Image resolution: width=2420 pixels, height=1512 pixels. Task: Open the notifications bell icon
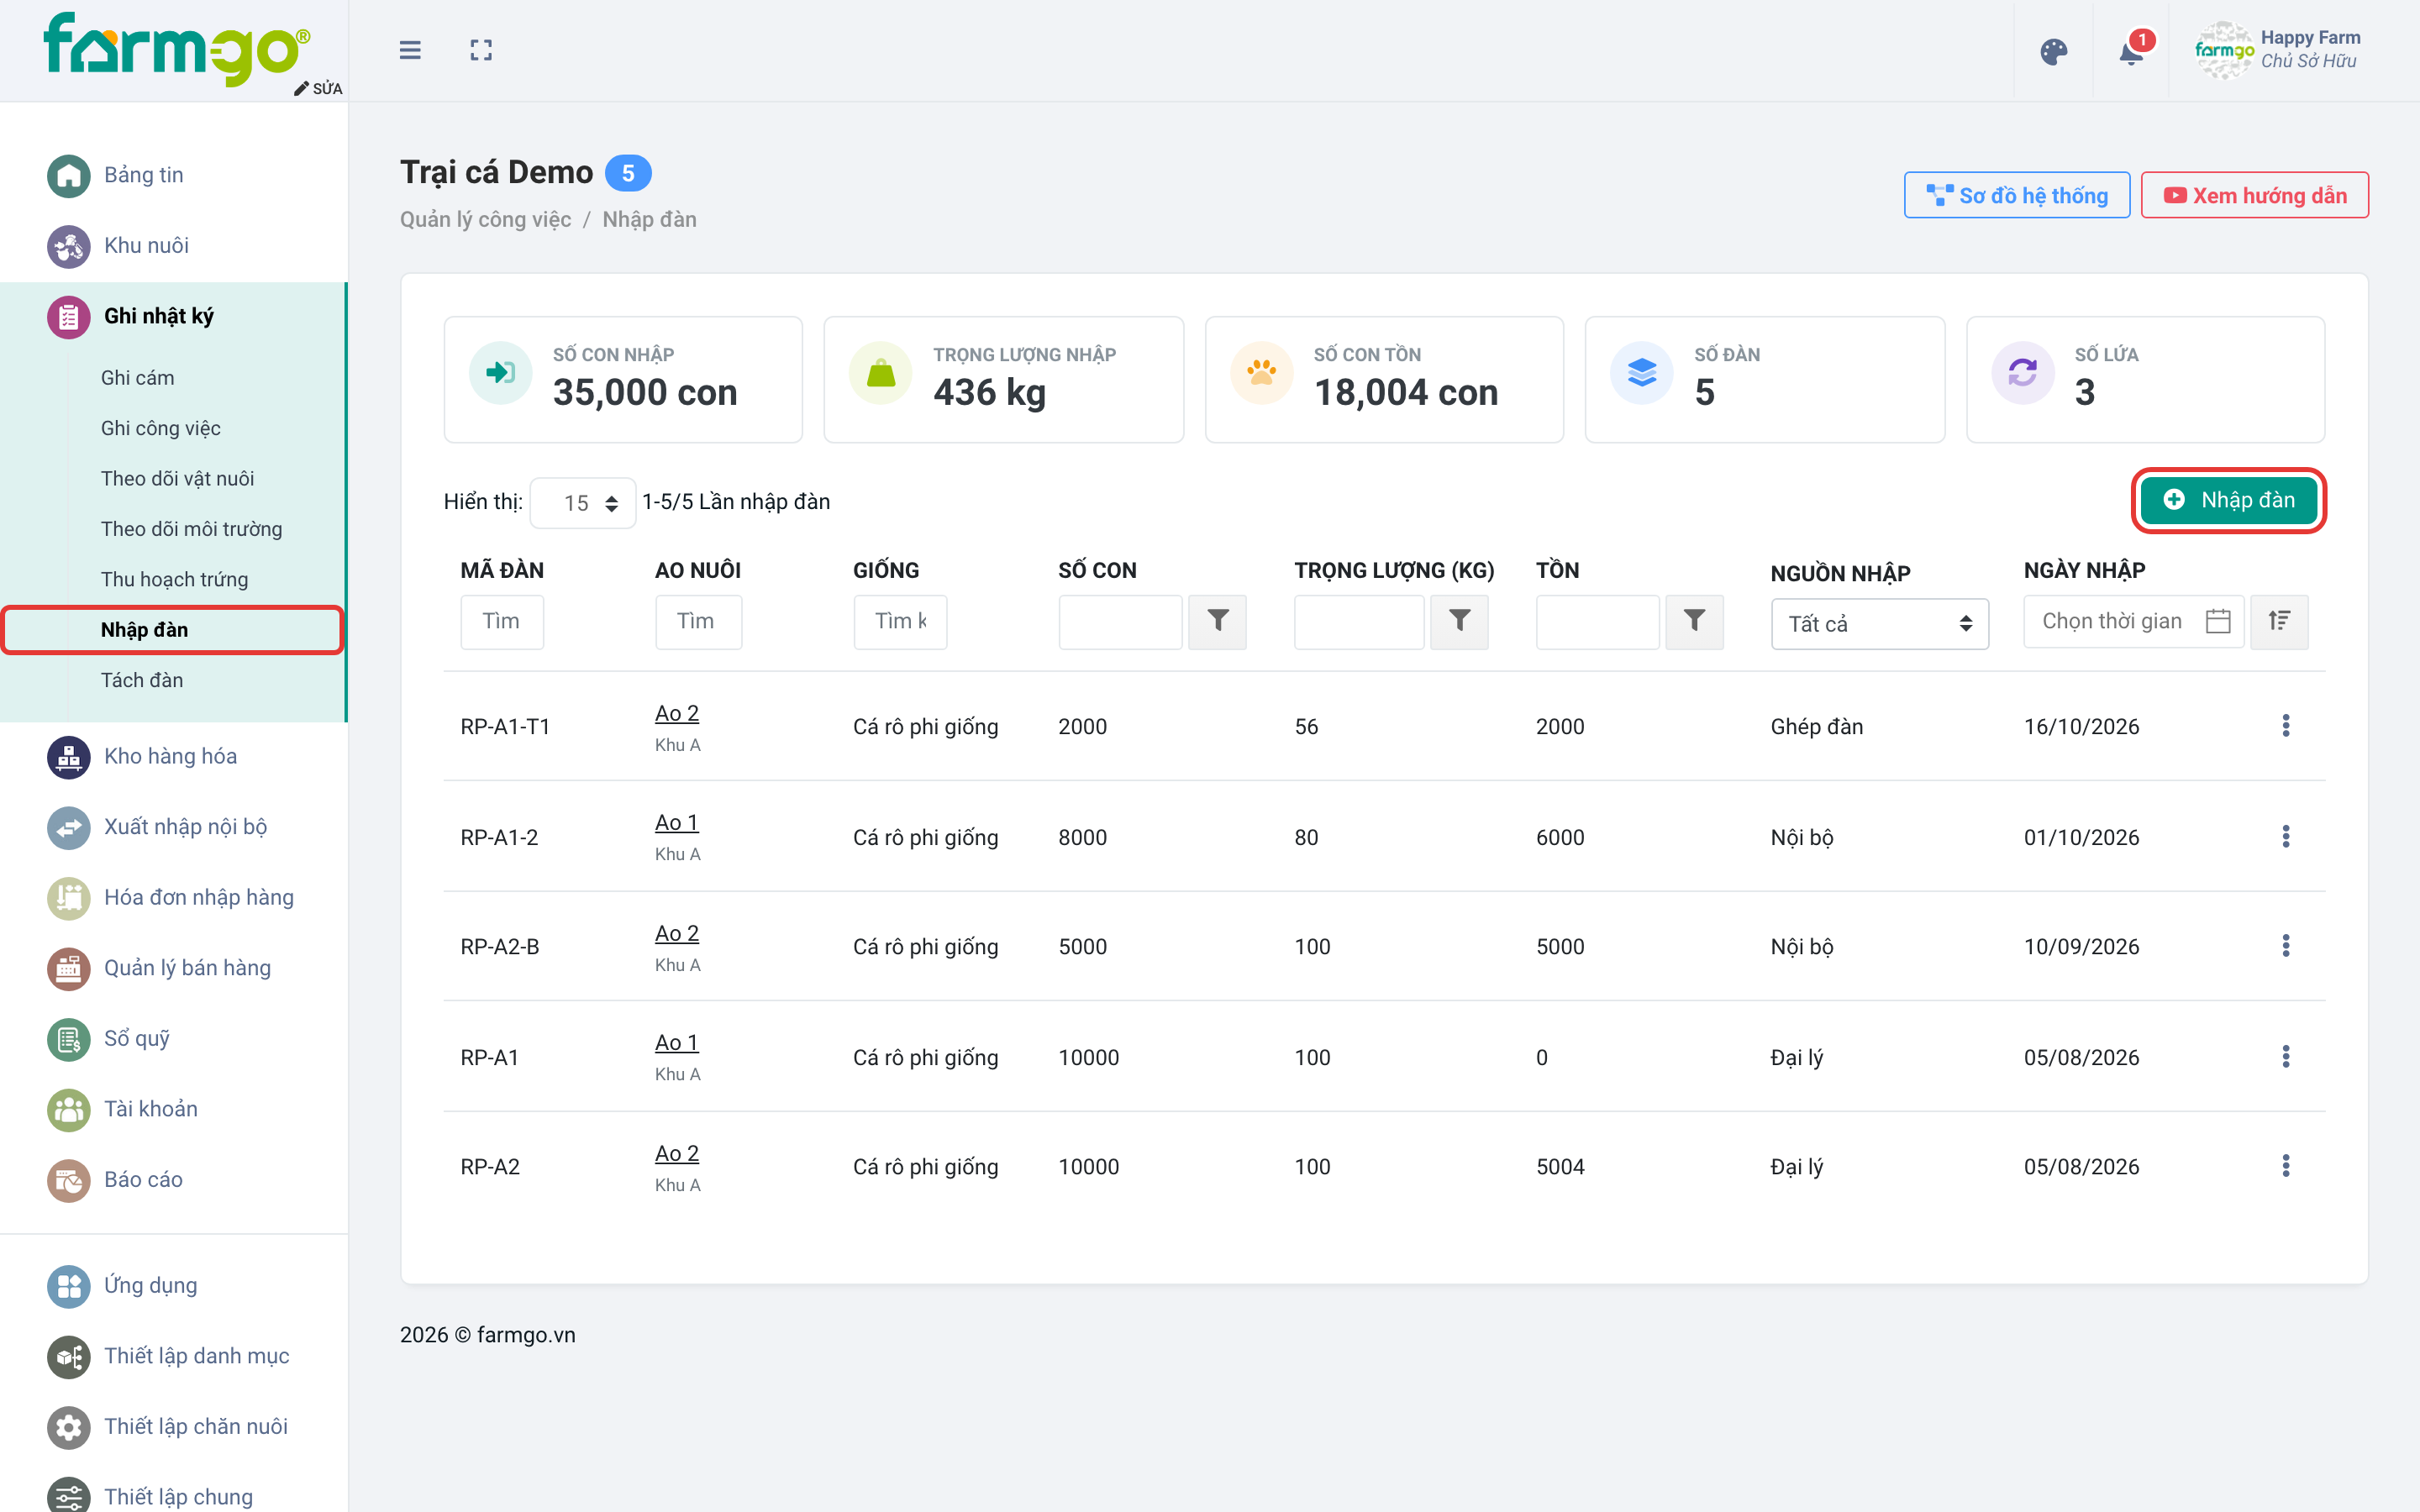pos(2131,51)
